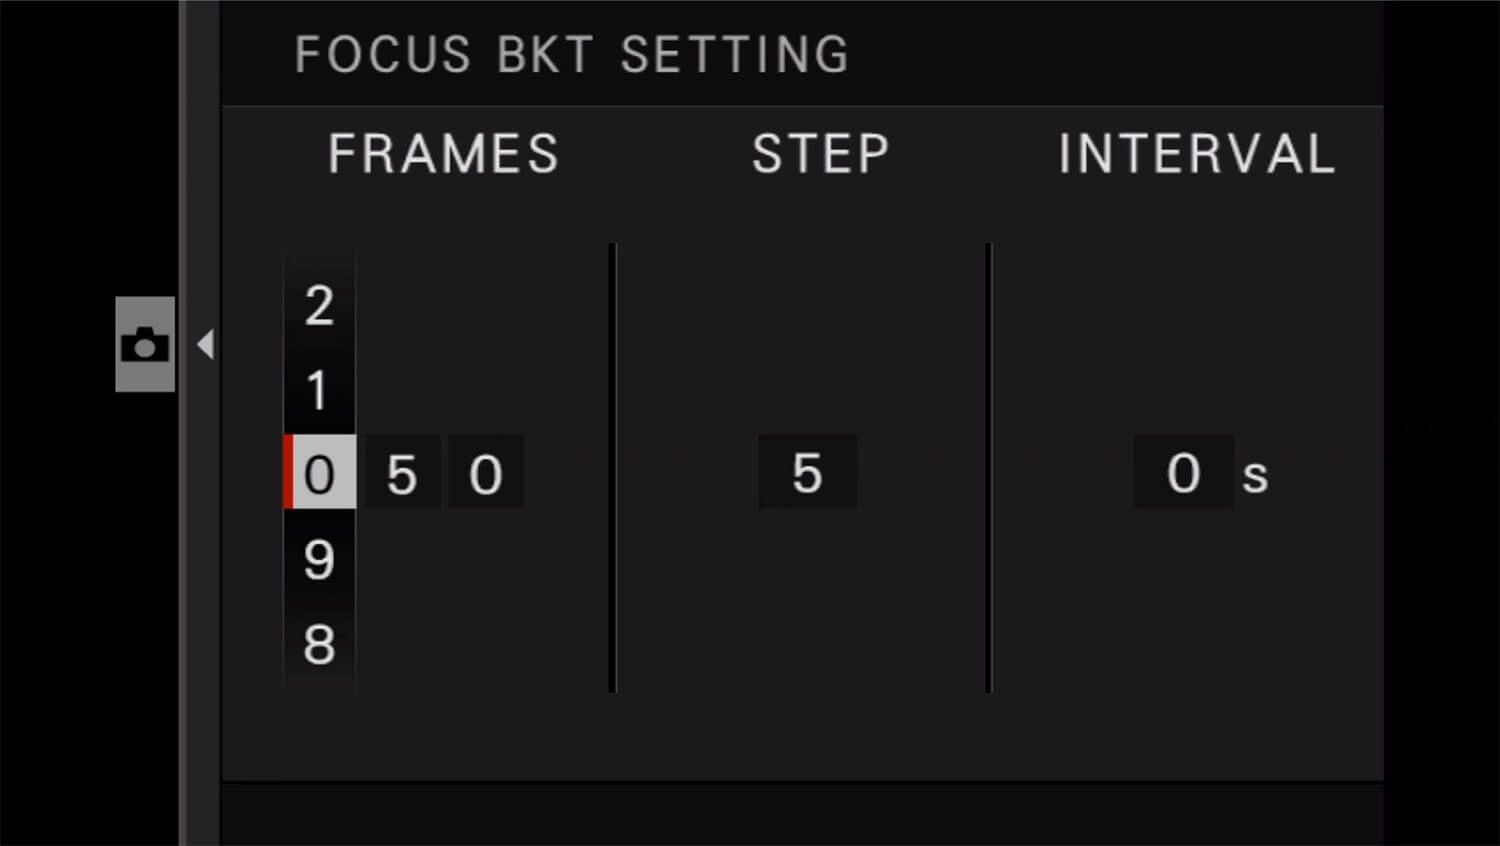
Task: Select the FRAMES column header
Action: click(x=443, y=154)
